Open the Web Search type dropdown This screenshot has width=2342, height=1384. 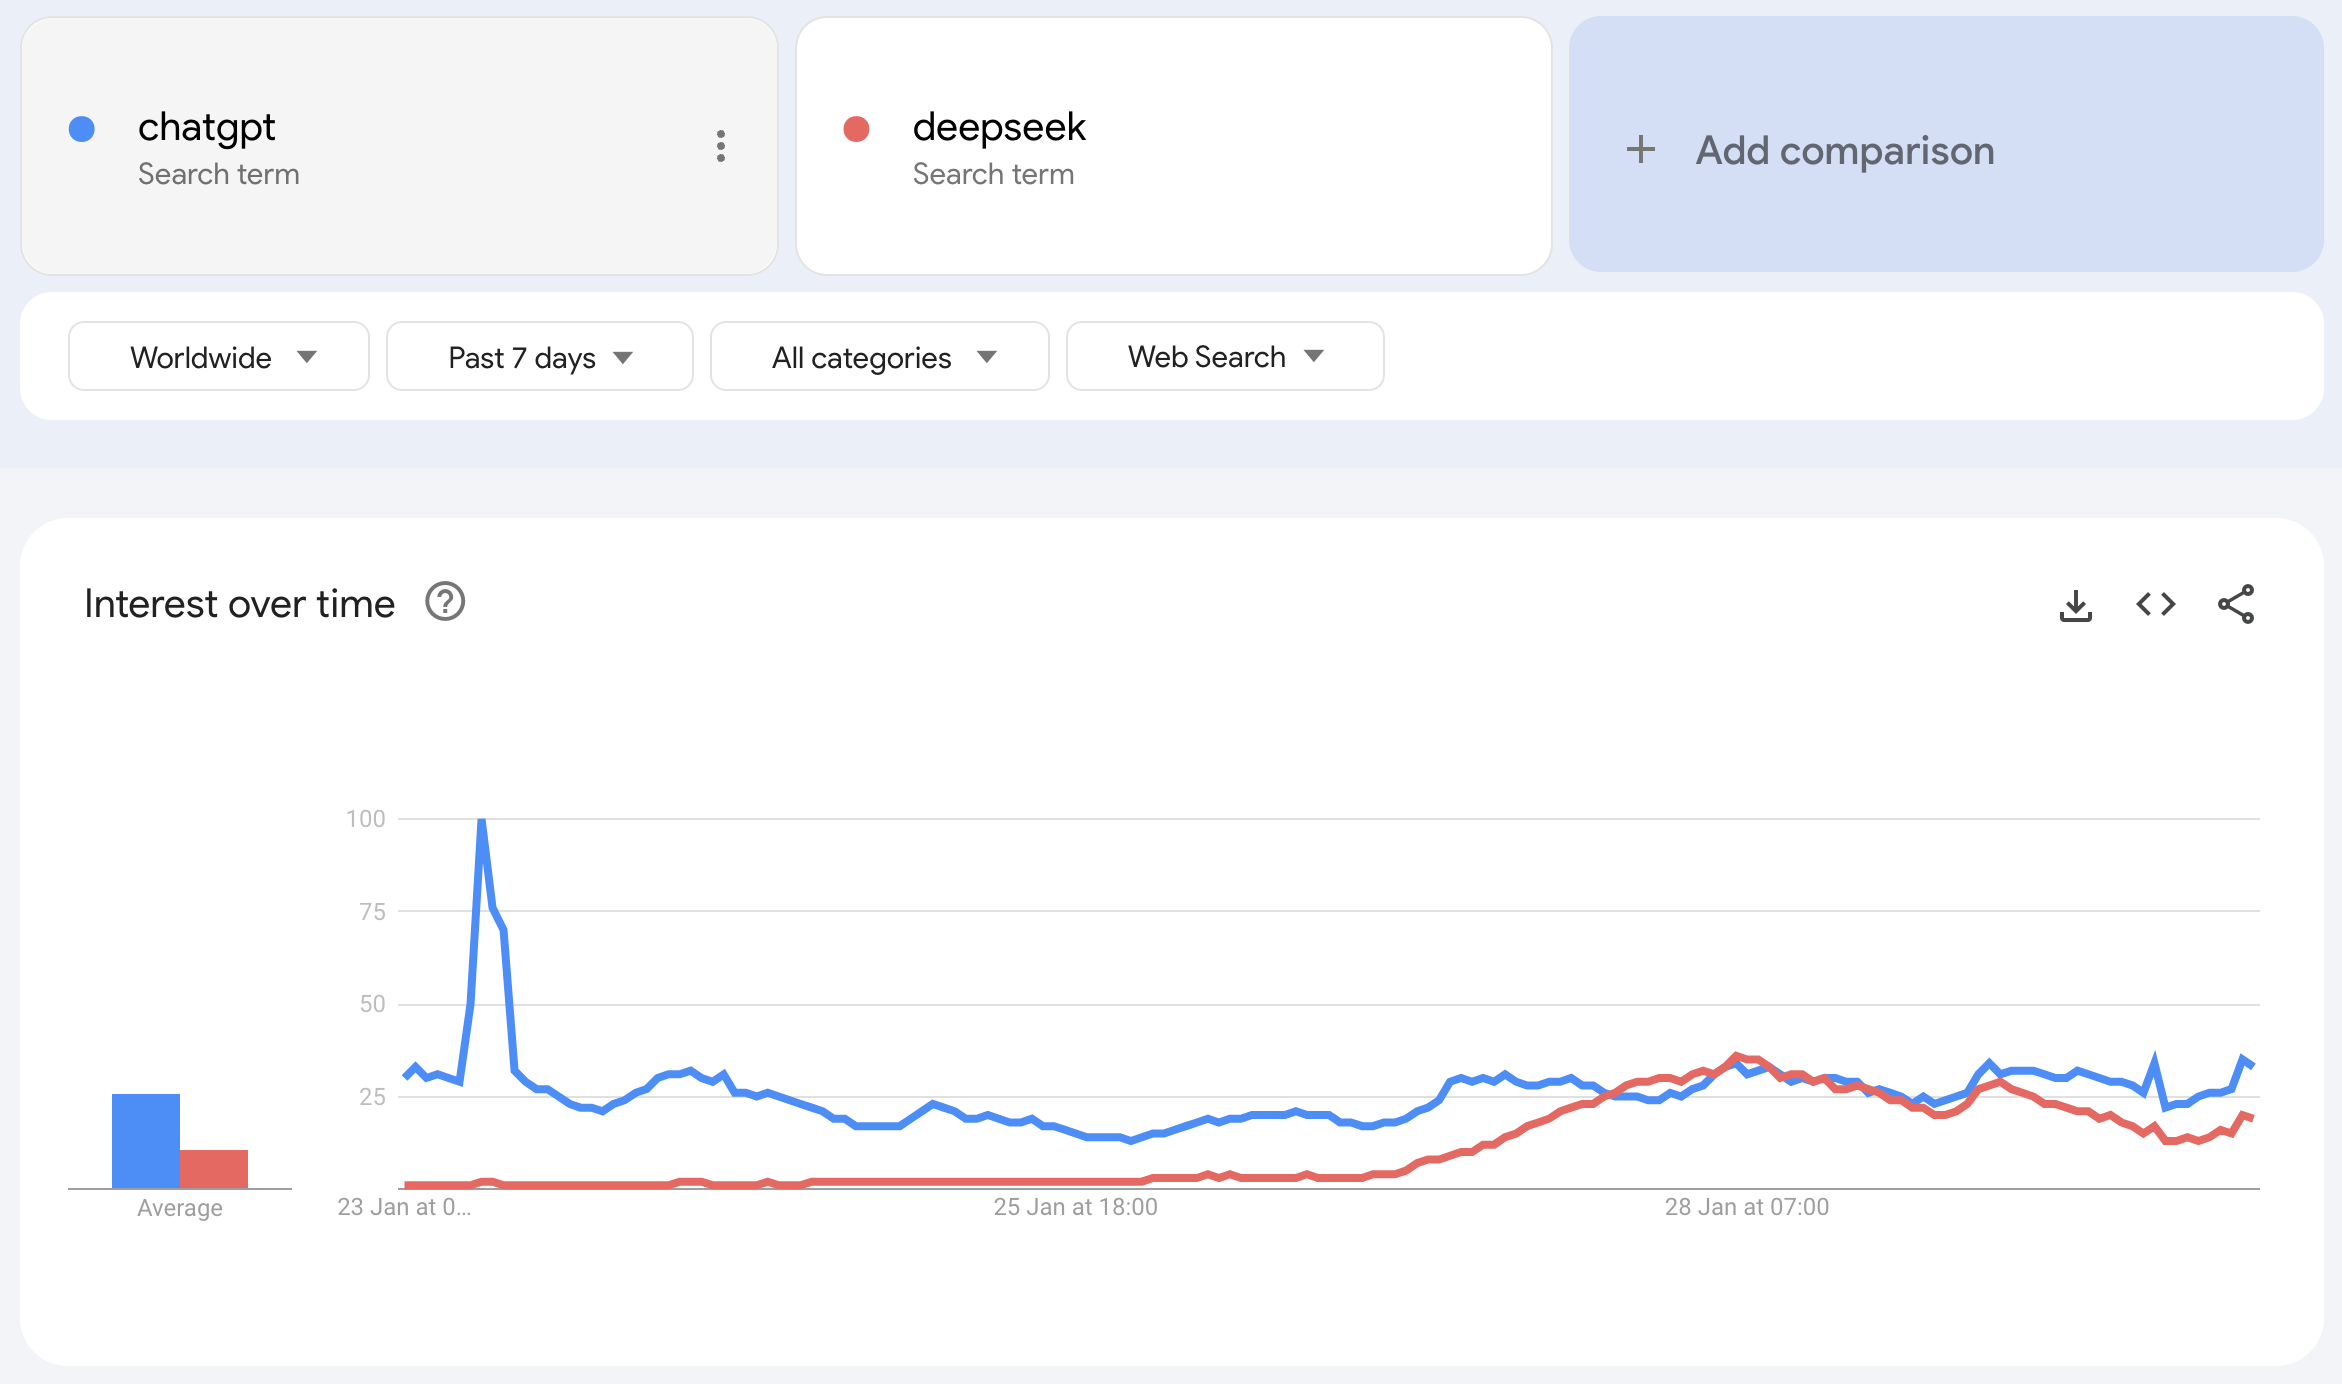tap(1225, 356)
